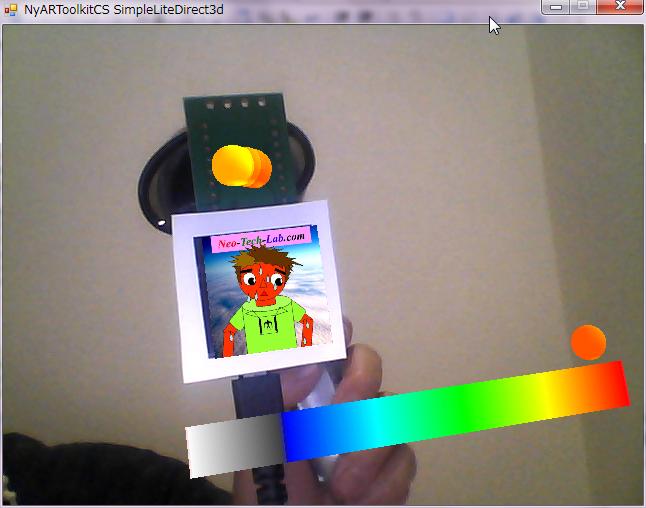The width and height of the screenshot is (646, 508).
Task: Click the yellow-orange 3D blob on circuit board
Action: tap(242, 166)
